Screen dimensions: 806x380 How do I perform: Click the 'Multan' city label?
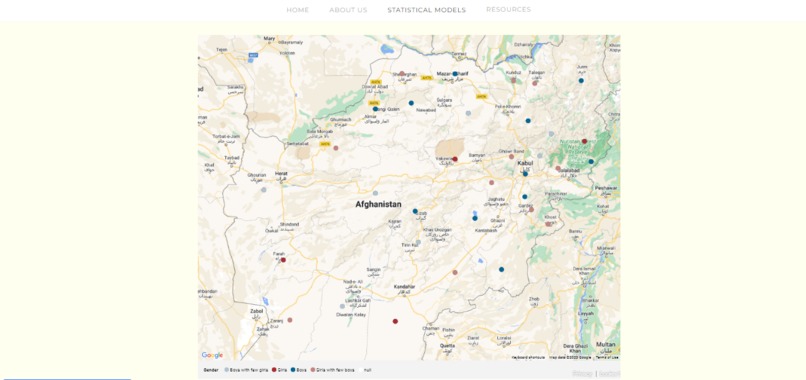(x=606, y=344)
